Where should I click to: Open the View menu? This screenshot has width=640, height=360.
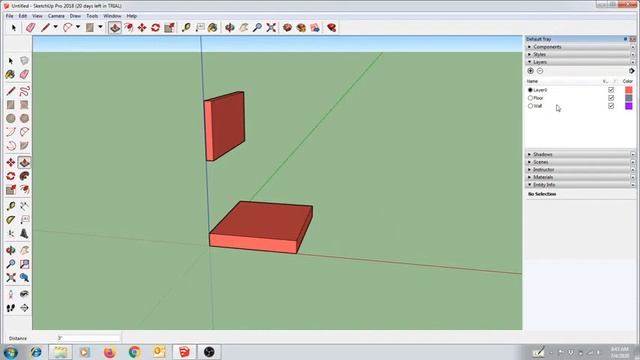pyautogui.click(x=37, y=16)
